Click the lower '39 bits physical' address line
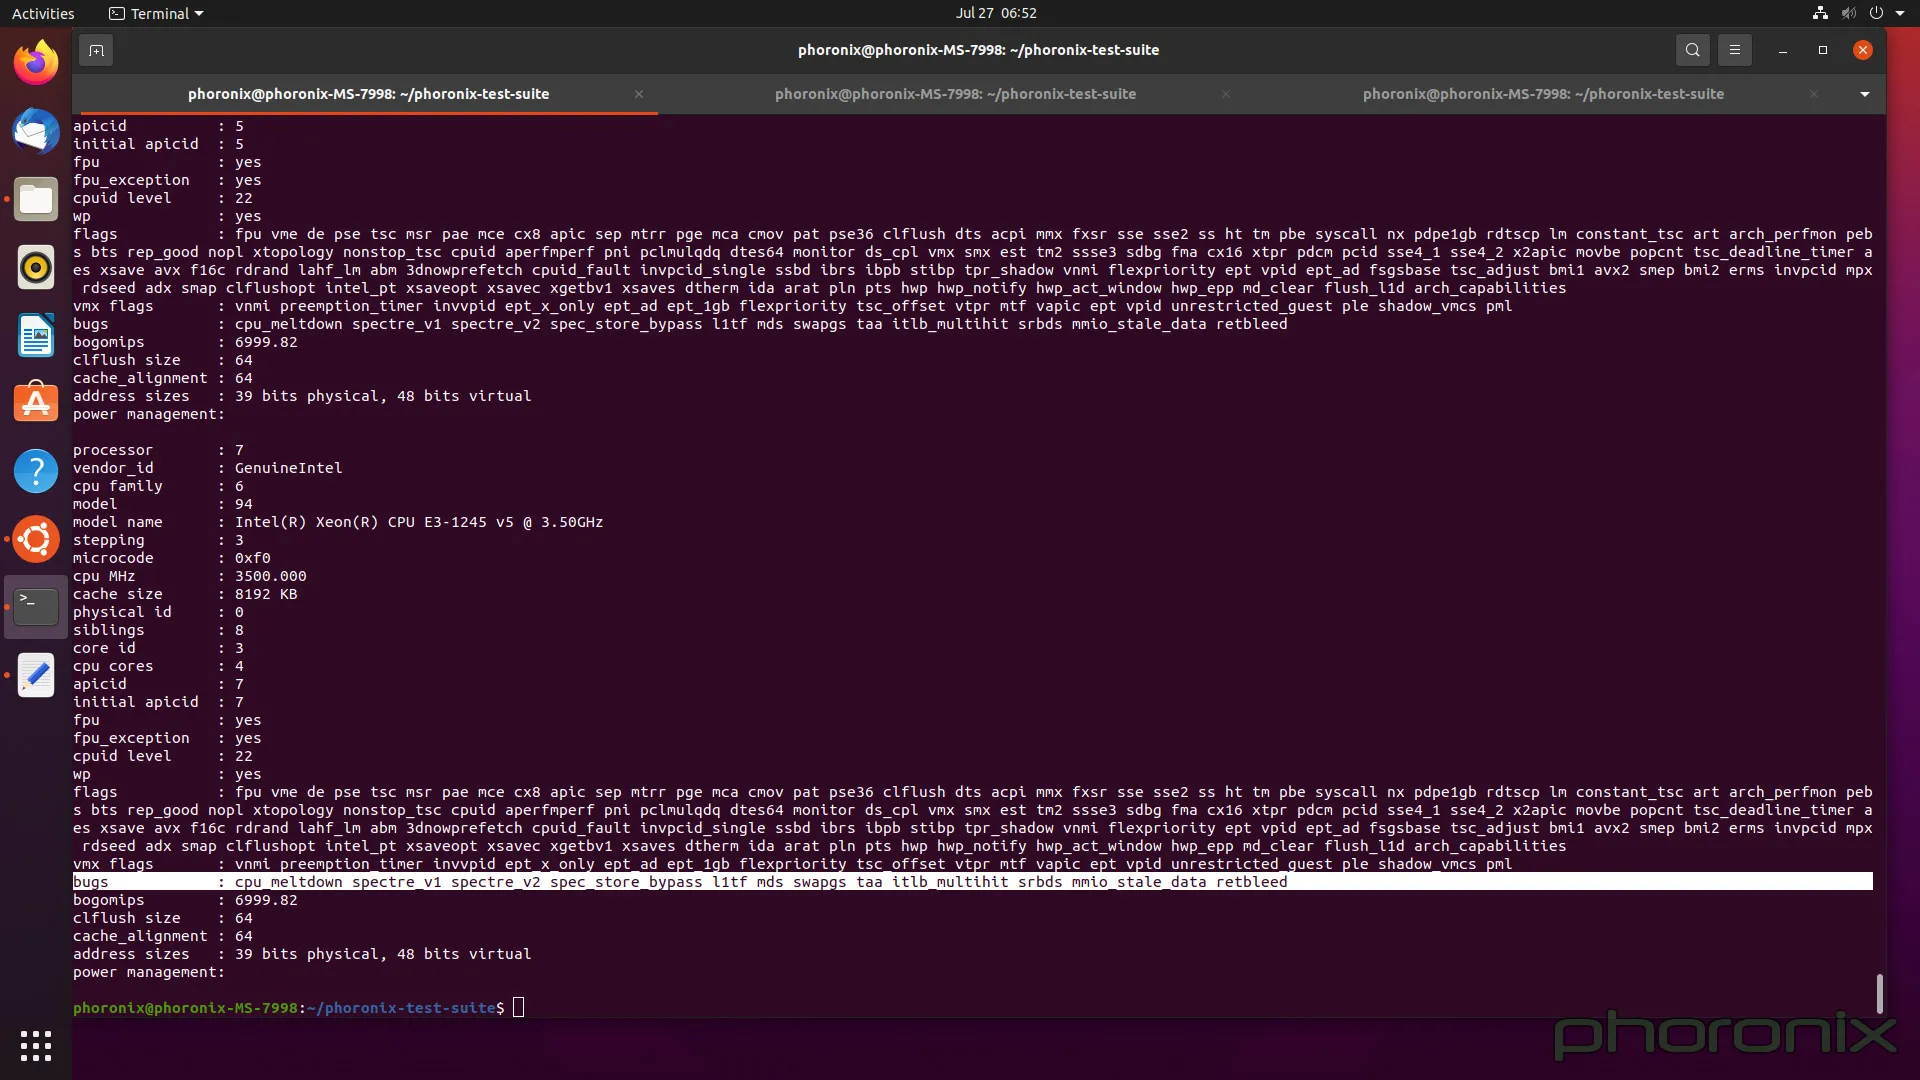 [x=302, y=954]
